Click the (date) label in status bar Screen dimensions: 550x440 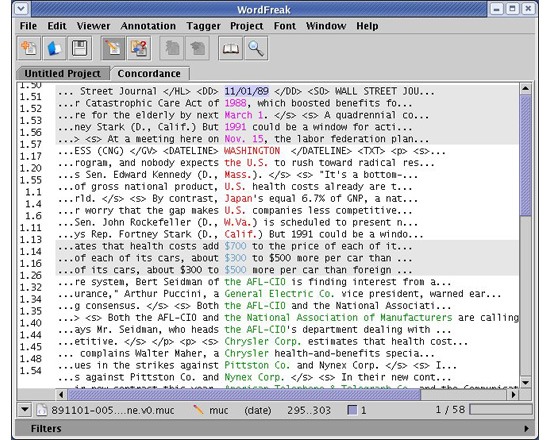pyautogui.click(x=258, y=410)
